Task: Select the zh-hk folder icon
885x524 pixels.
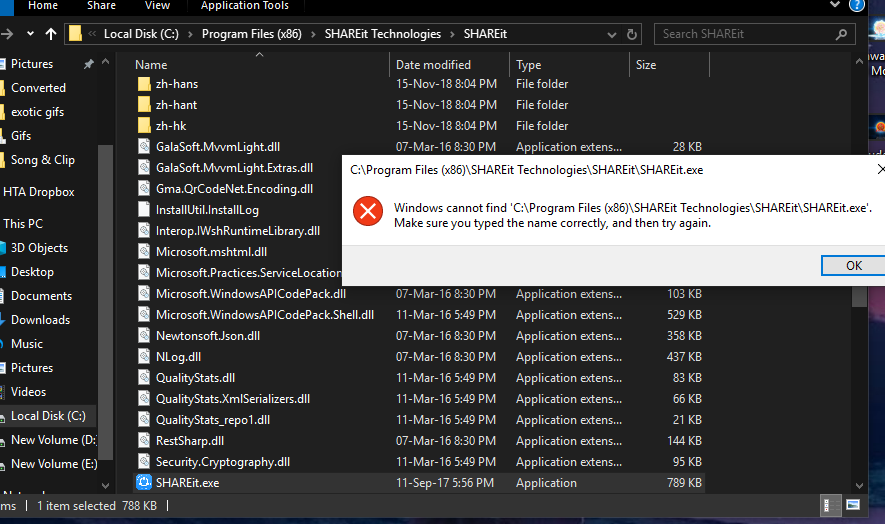Action: (144, 126)
